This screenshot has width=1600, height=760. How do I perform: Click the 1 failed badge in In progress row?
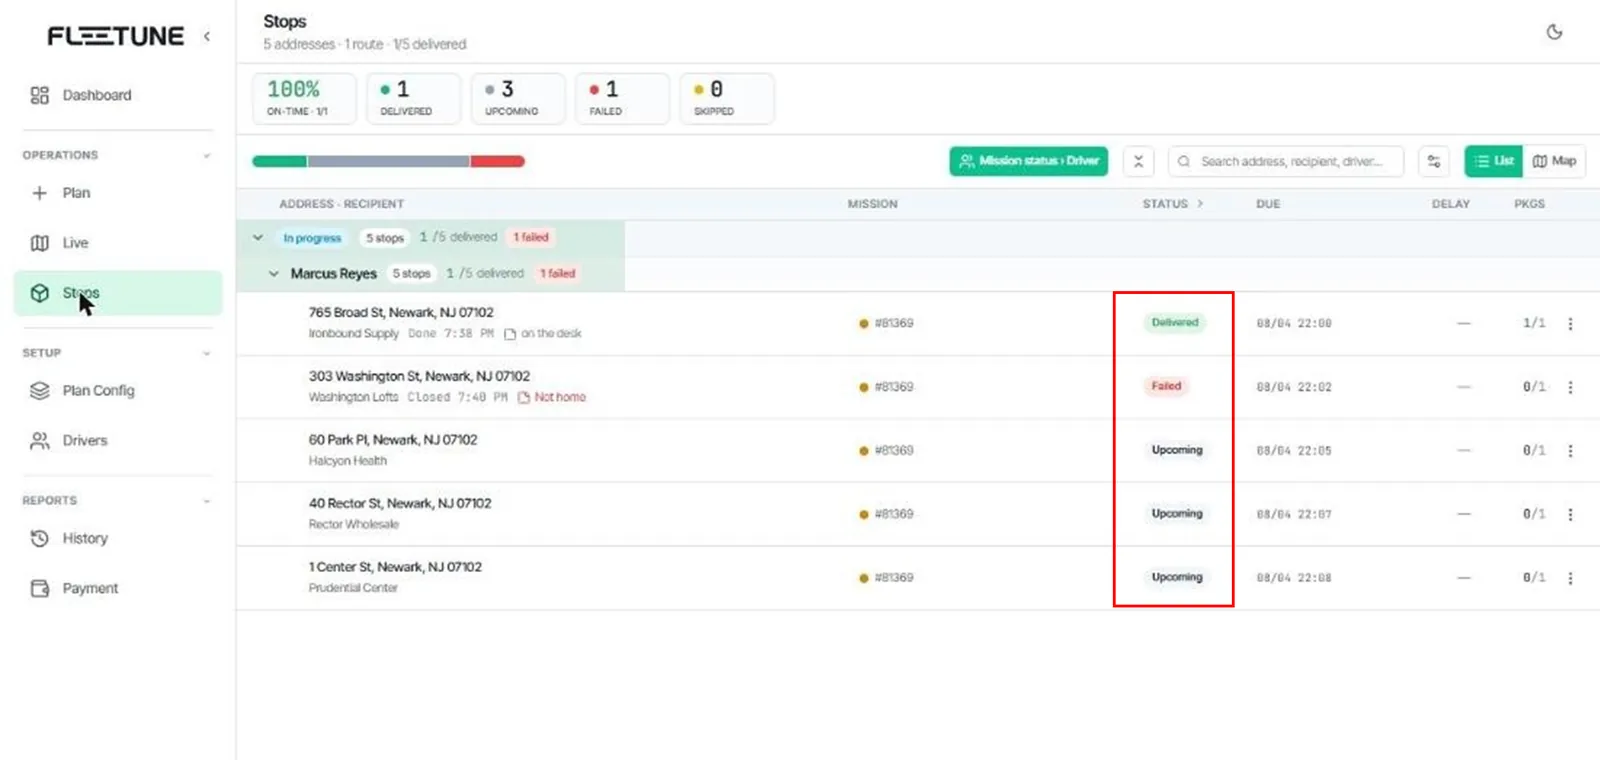tap(531, 238)
